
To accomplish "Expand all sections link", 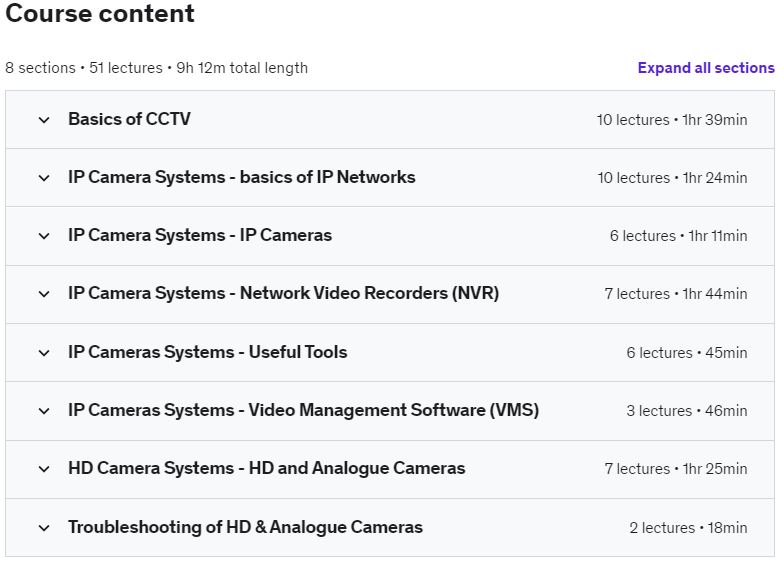I will point(705,68).
